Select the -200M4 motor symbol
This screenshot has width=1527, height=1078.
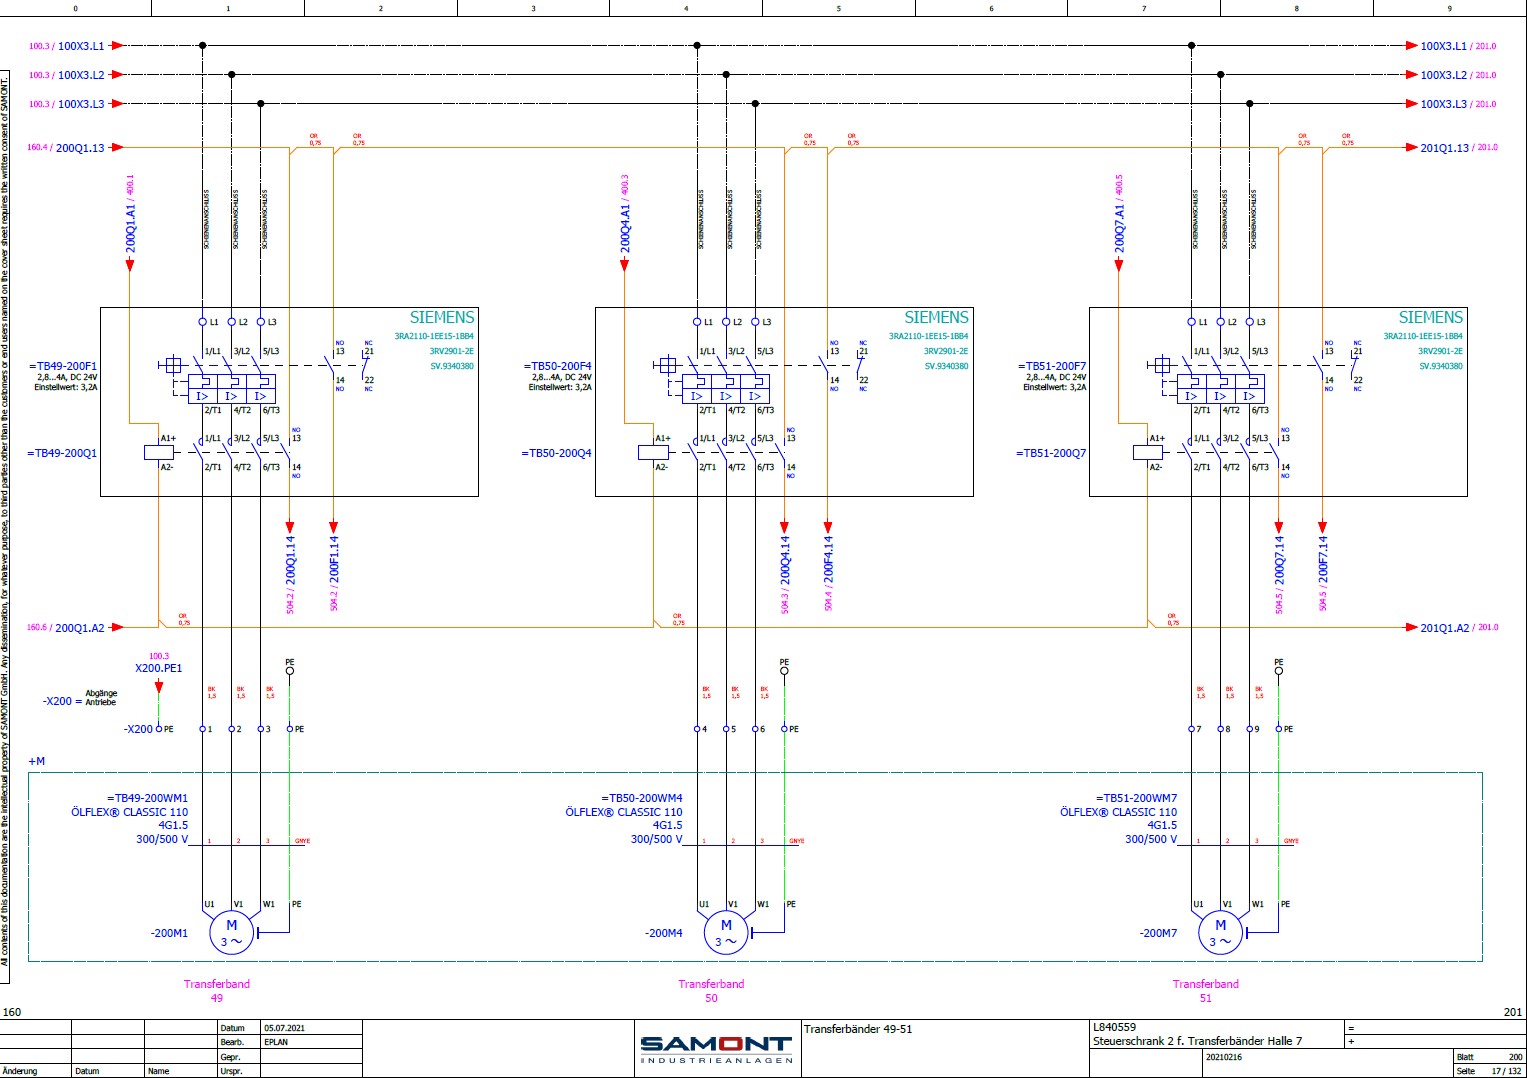726,933
